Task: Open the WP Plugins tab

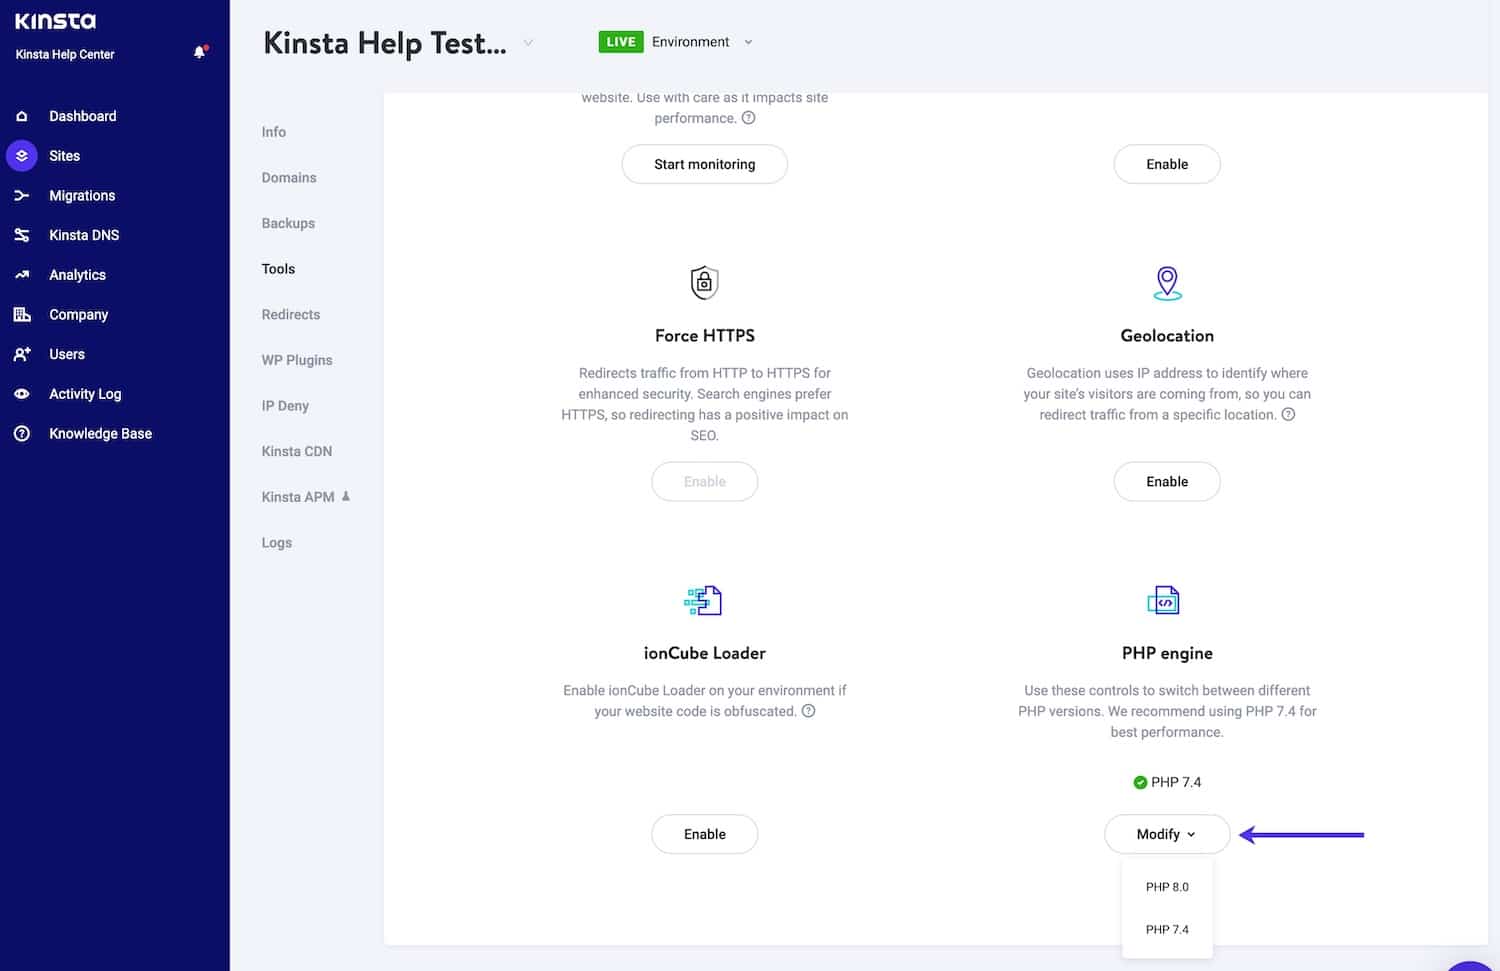Action: 297,360
